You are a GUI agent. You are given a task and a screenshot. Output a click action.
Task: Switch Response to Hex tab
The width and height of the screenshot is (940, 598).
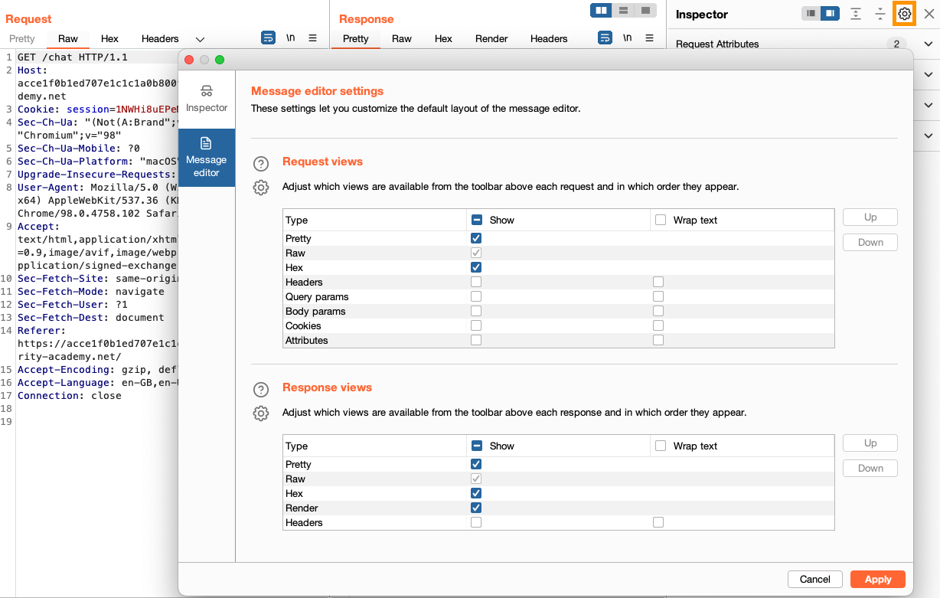[x=443, y=38]
